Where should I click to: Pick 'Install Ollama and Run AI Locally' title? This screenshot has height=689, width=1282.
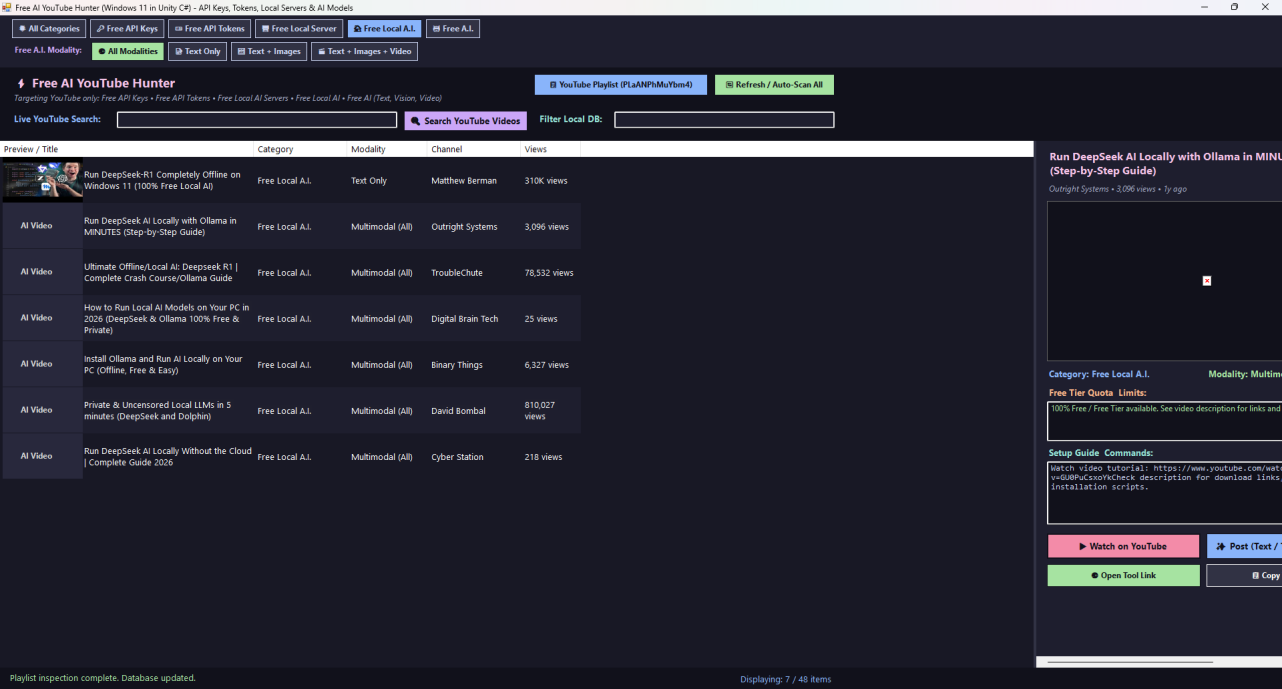tap(163, 364)
